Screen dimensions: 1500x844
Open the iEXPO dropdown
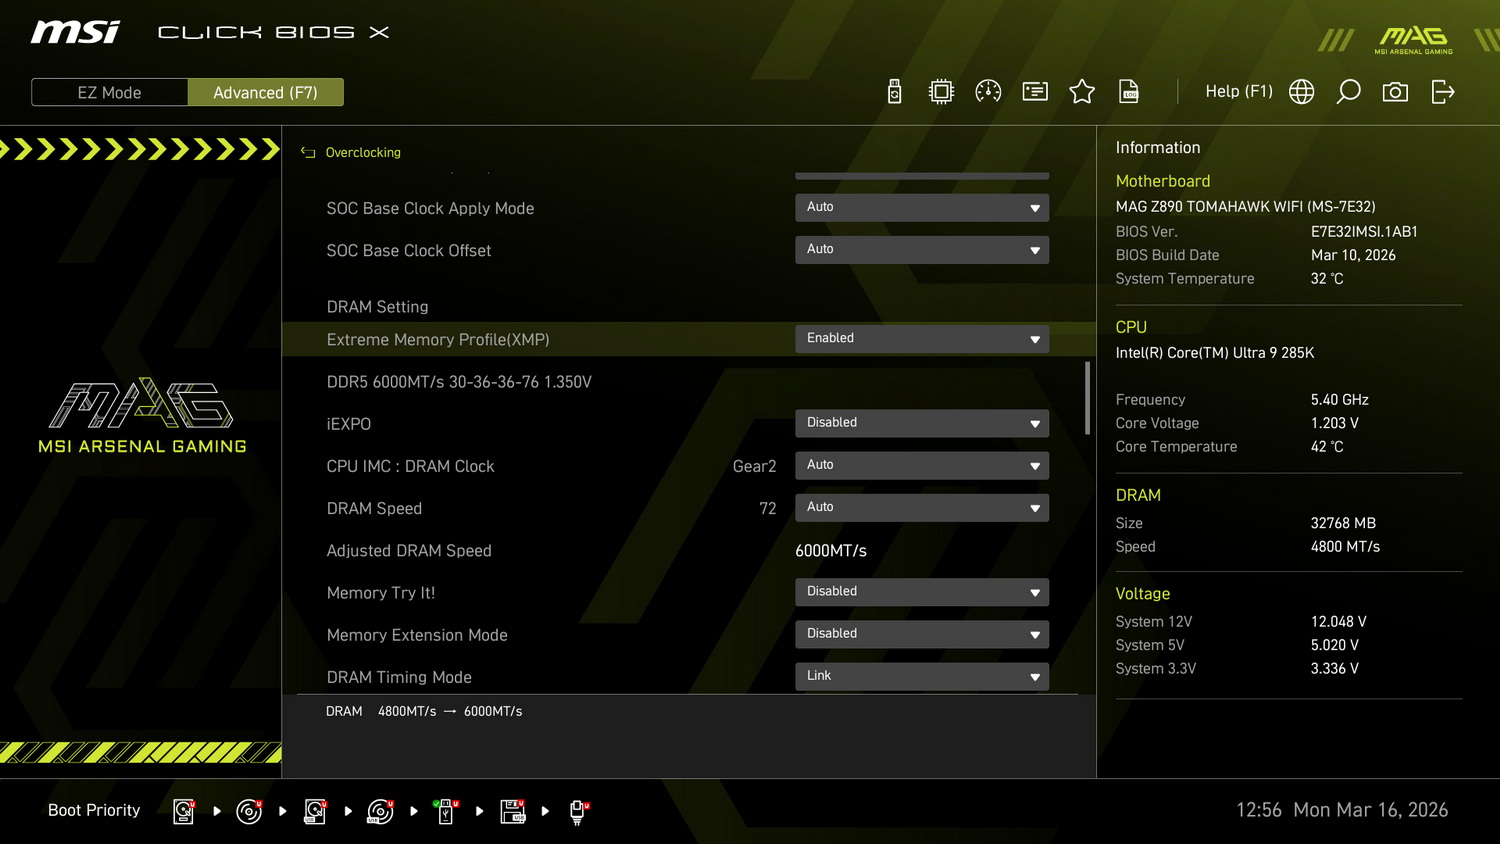(922, 423)
